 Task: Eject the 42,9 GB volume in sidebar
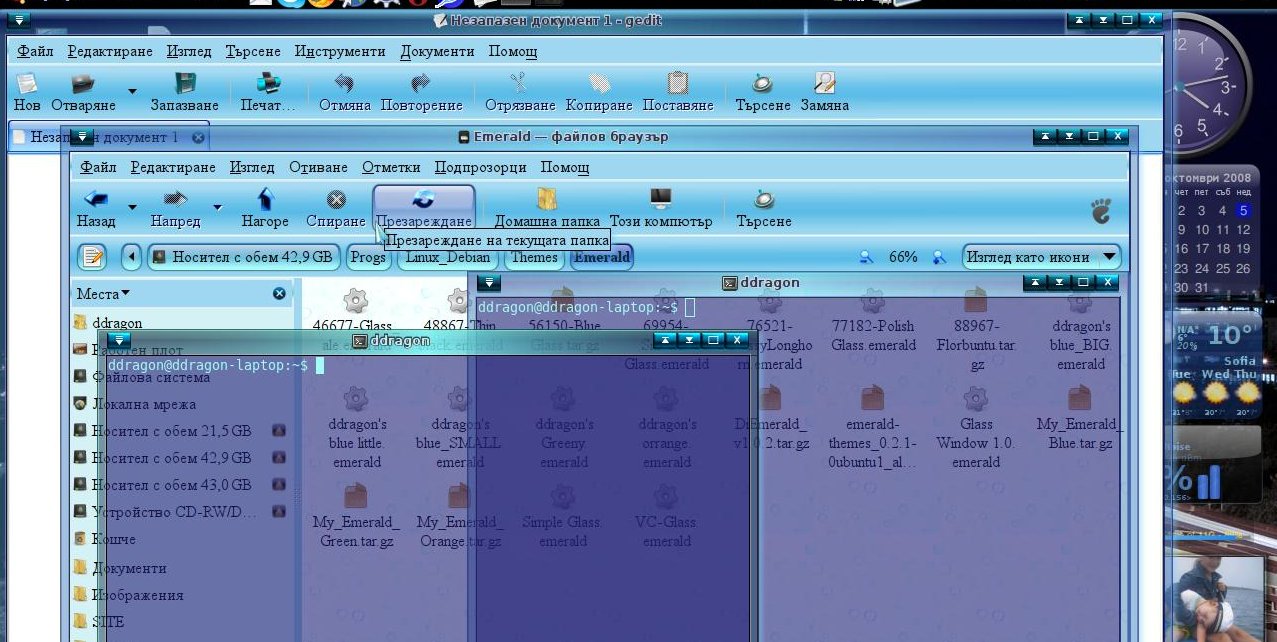(x=279, y=458)
